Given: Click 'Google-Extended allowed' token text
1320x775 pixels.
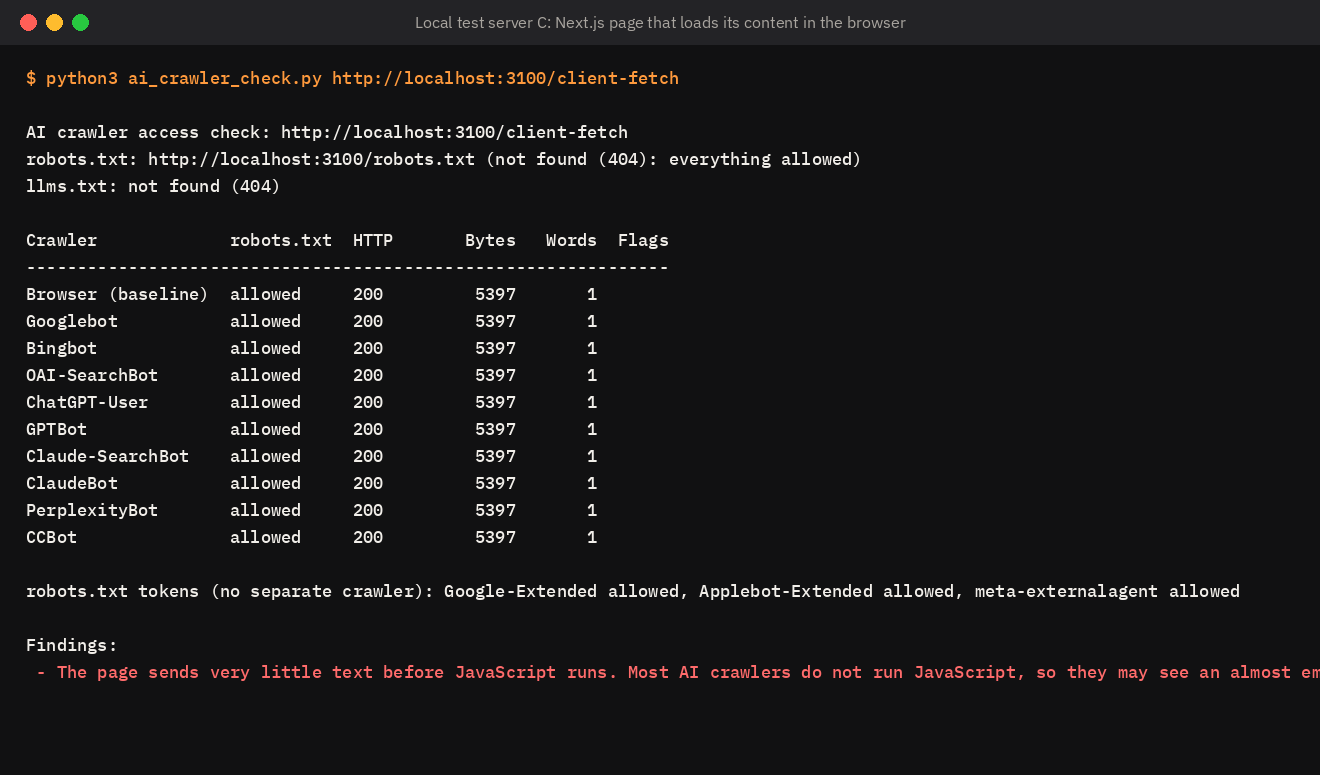Looking at the screenshot, I should point(562,591).
